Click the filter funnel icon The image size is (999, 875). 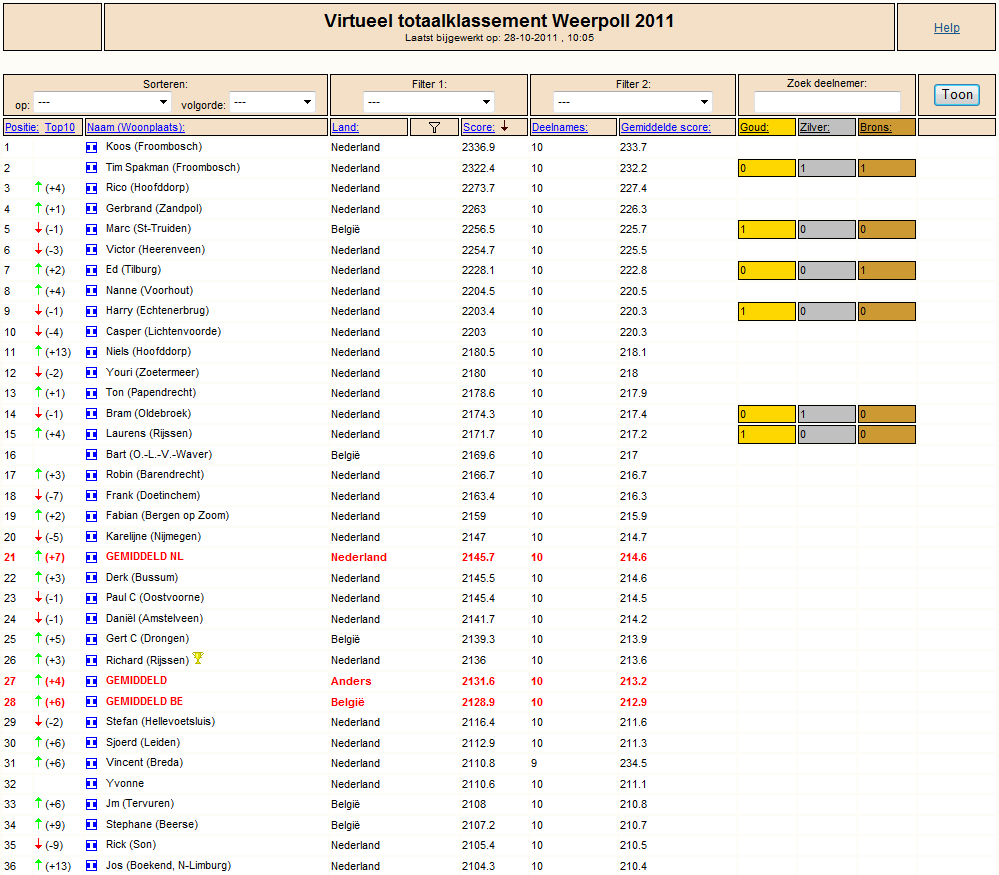click(x=434, y=127)
